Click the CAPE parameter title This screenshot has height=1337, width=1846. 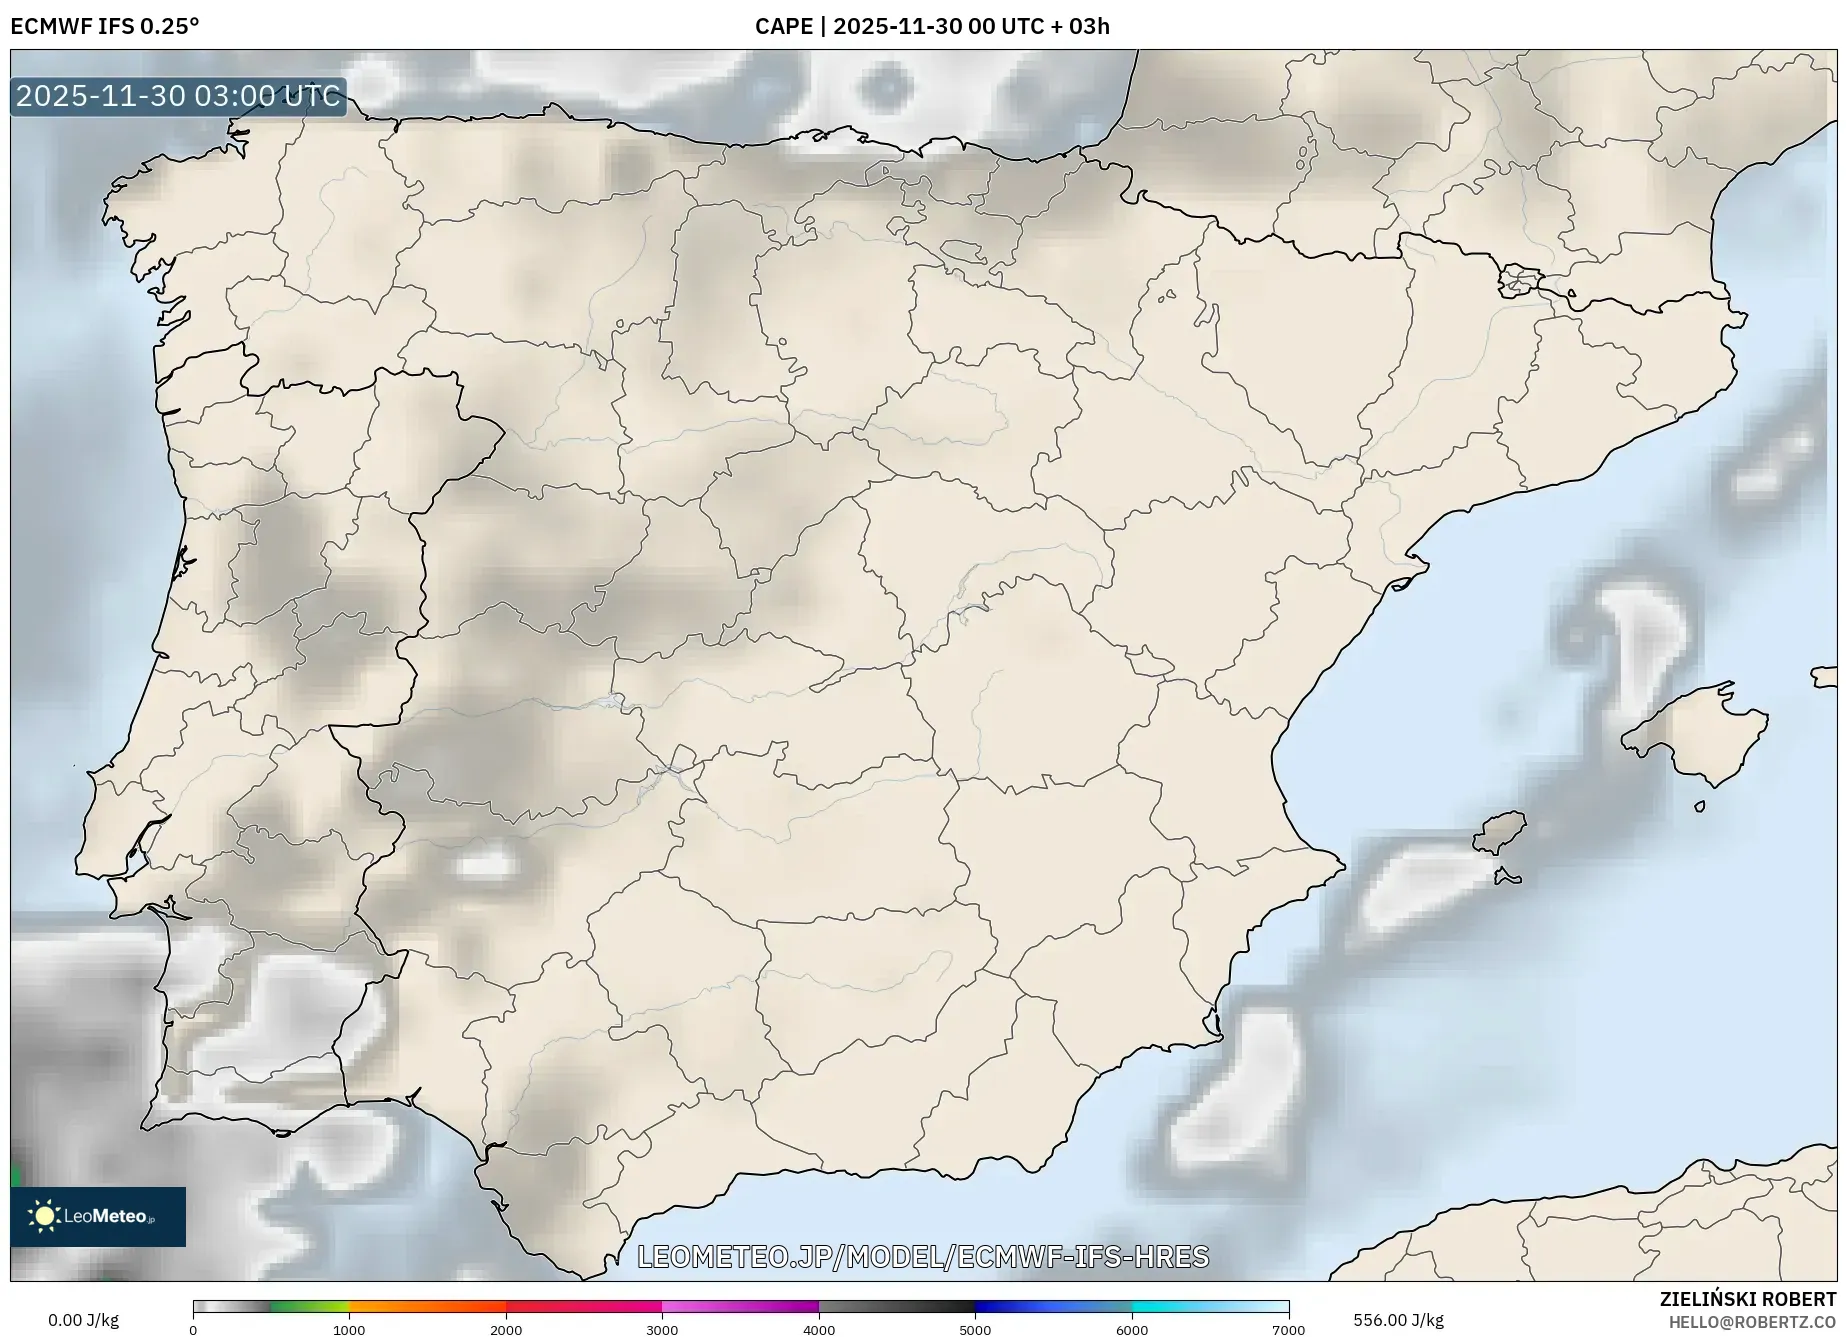click(x=786, y=27)
